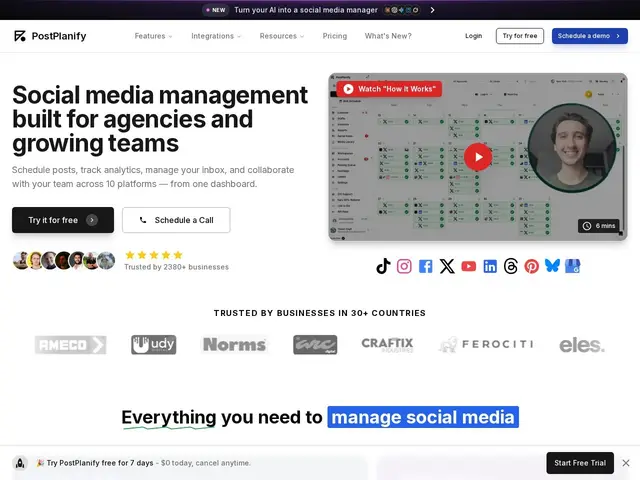The width and height of the screenshot is (640, 480).
Task: Click the arrow in top announcement bar
Action: (x=432, y=10)
